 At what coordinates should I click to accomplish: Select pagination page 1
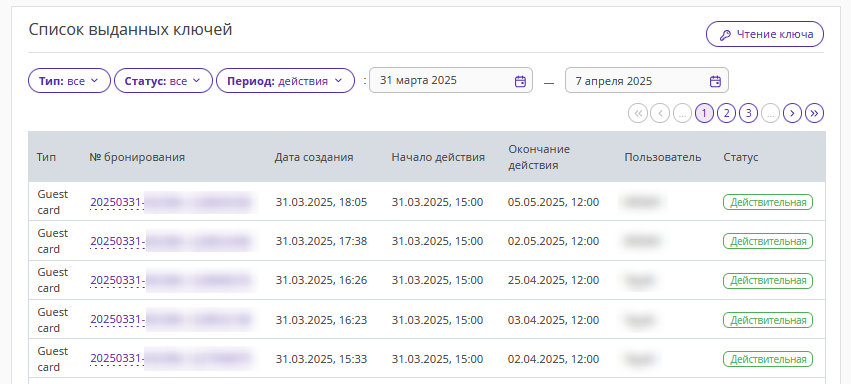point(704,113)
